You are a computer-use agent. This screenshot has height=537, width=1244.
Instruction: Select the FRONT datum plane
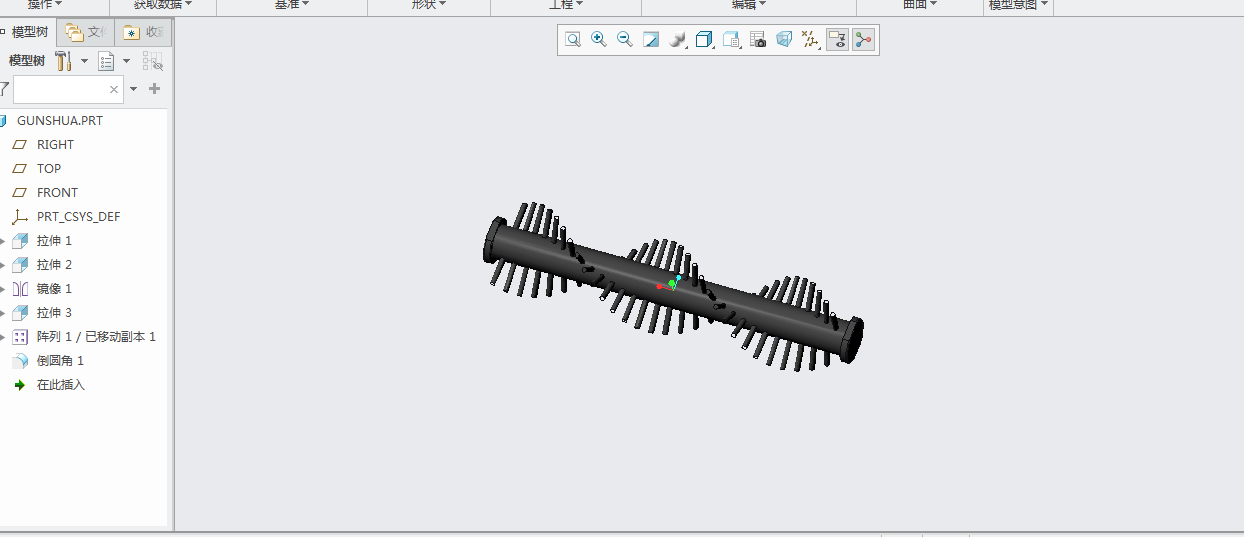57,192
